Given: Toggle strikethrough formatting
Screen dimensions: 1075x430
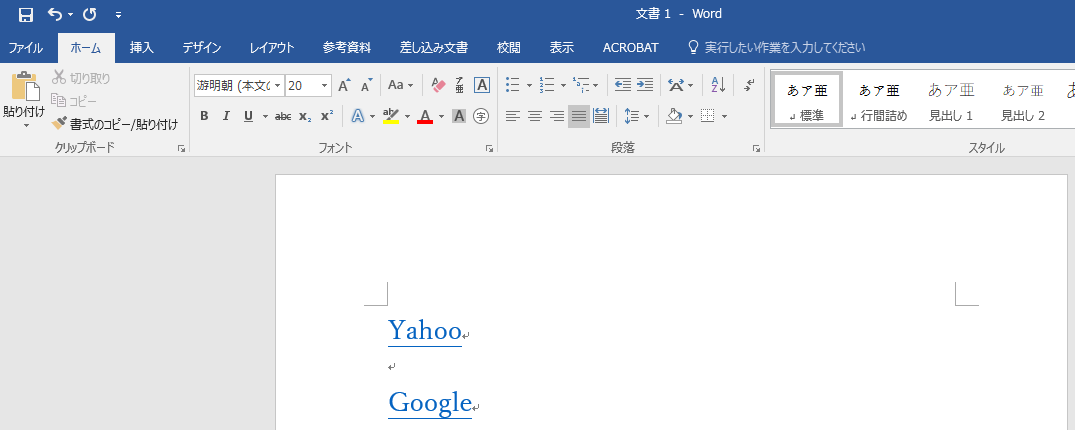Looking at the screenshot, I should point(282,116).
